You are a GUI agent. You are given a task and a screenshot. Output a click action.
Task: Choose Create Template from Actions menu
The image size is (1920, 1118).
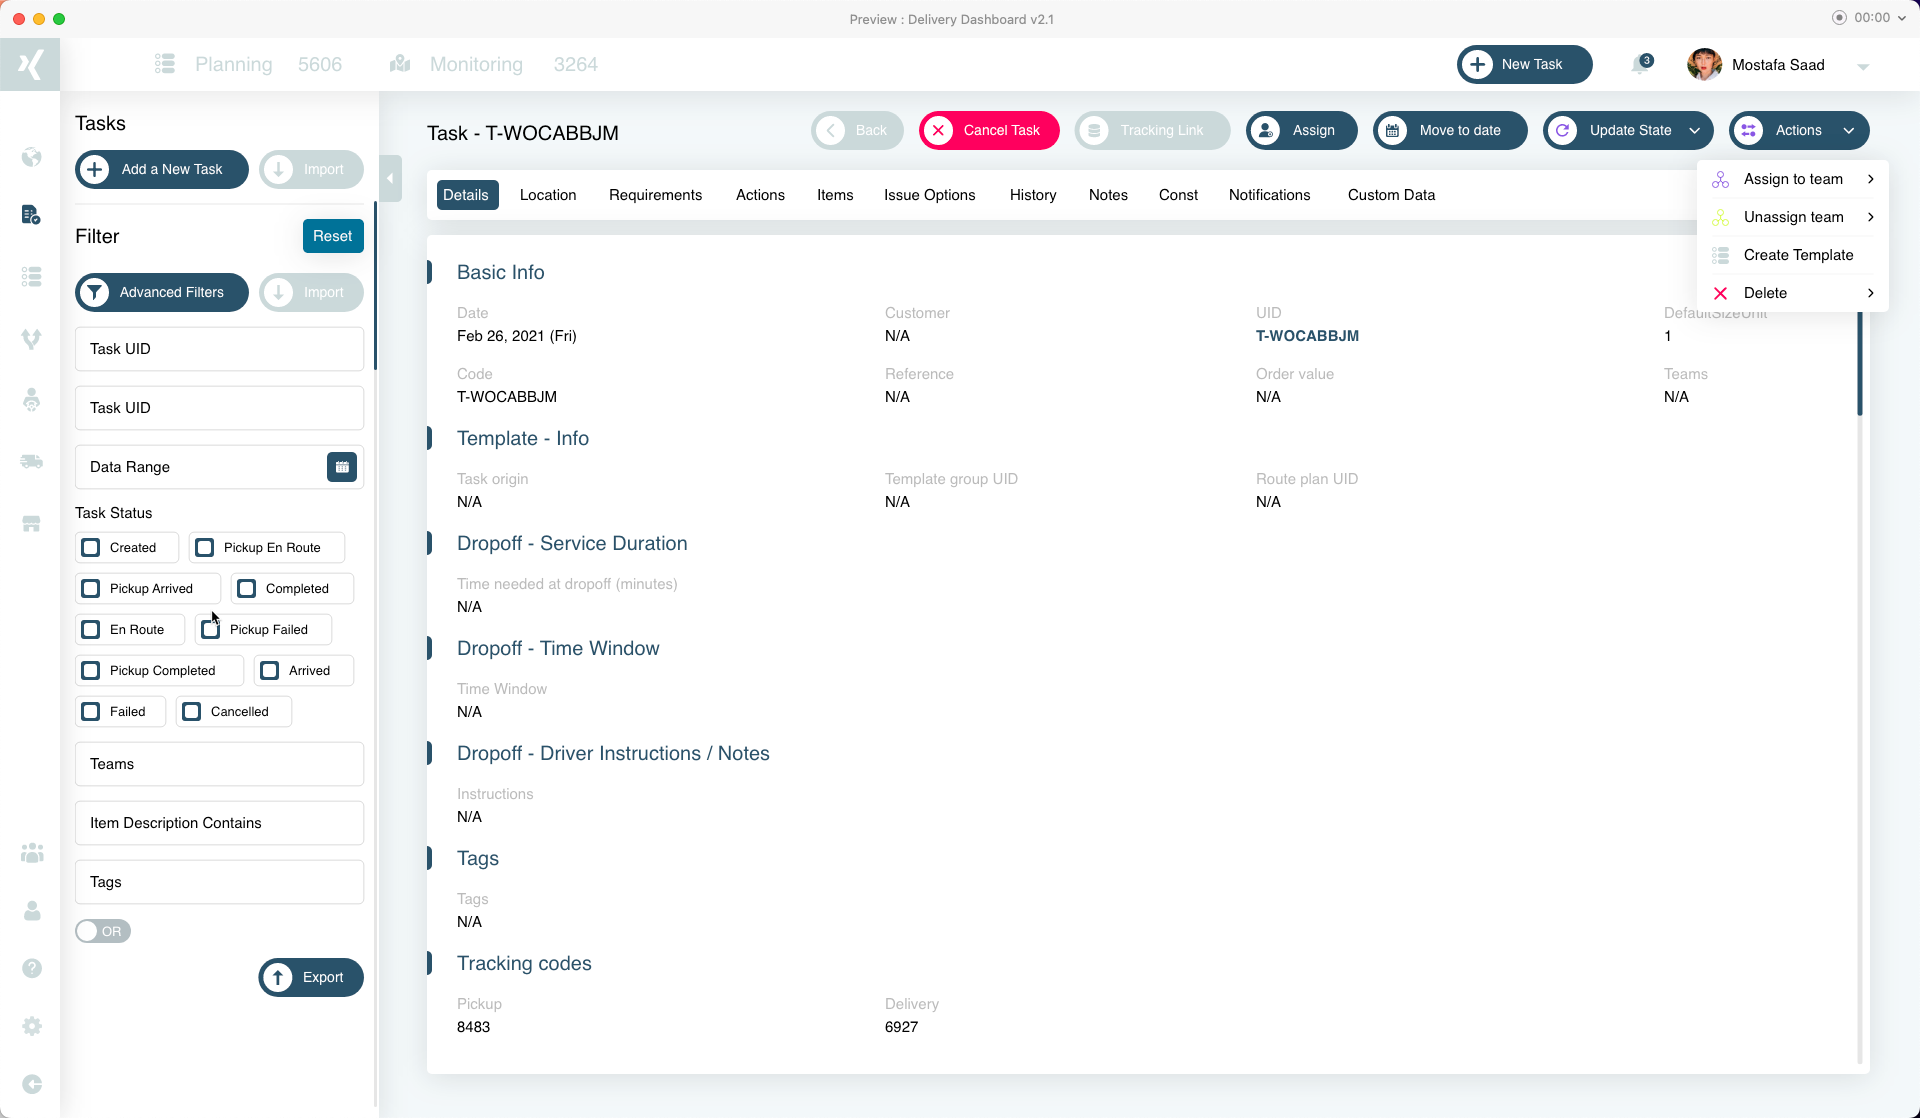[1797, 255]
